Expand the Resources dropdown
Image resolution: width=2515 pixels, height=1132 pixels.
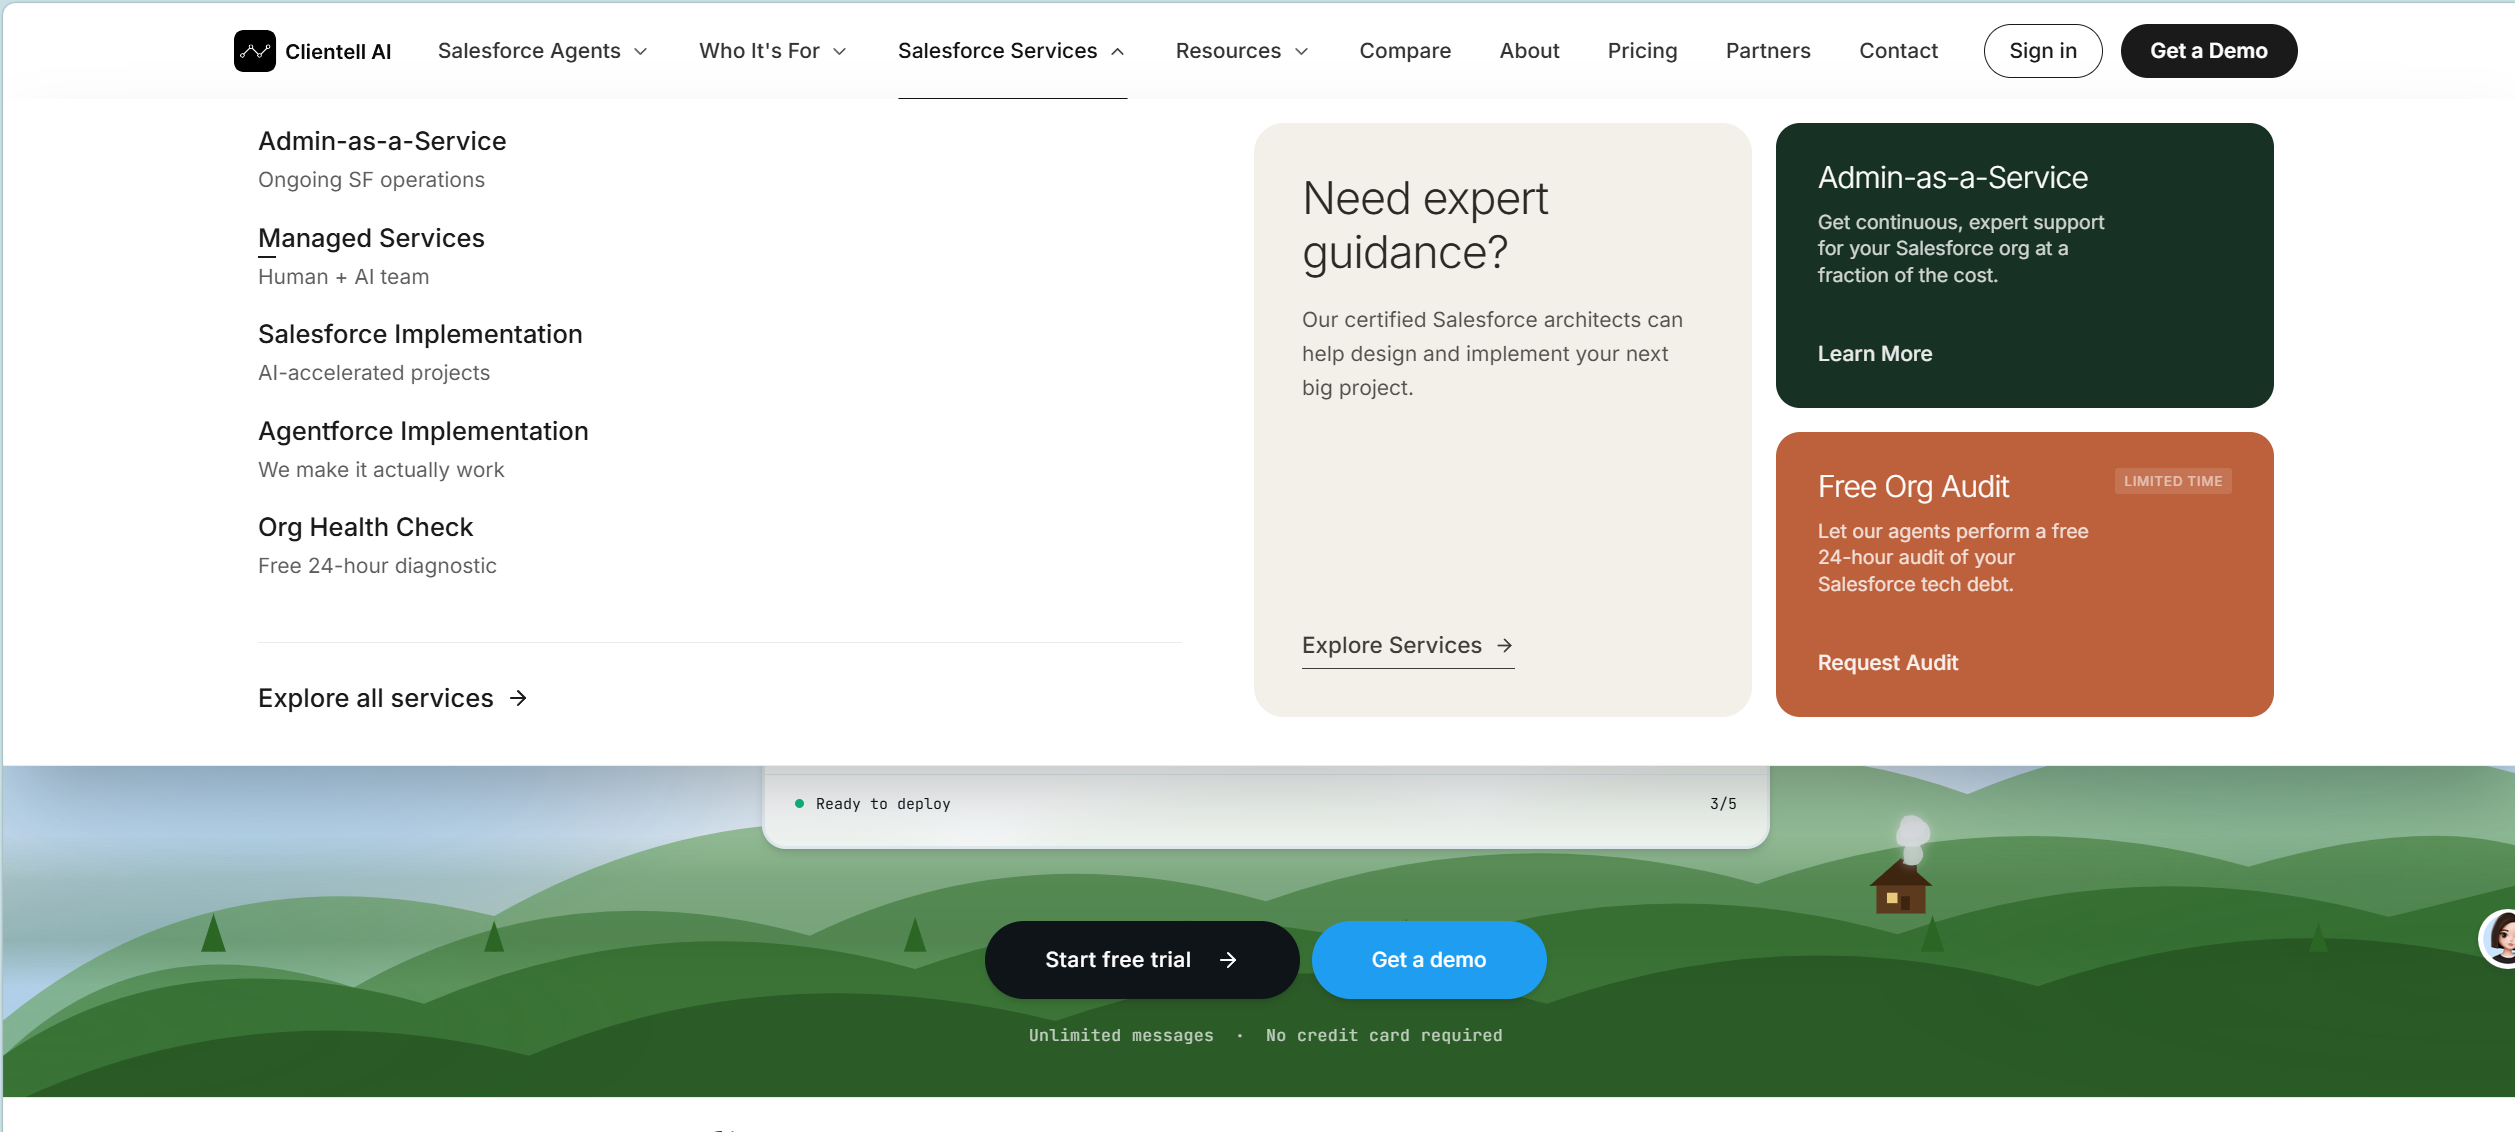click(x=1242, y=51)
